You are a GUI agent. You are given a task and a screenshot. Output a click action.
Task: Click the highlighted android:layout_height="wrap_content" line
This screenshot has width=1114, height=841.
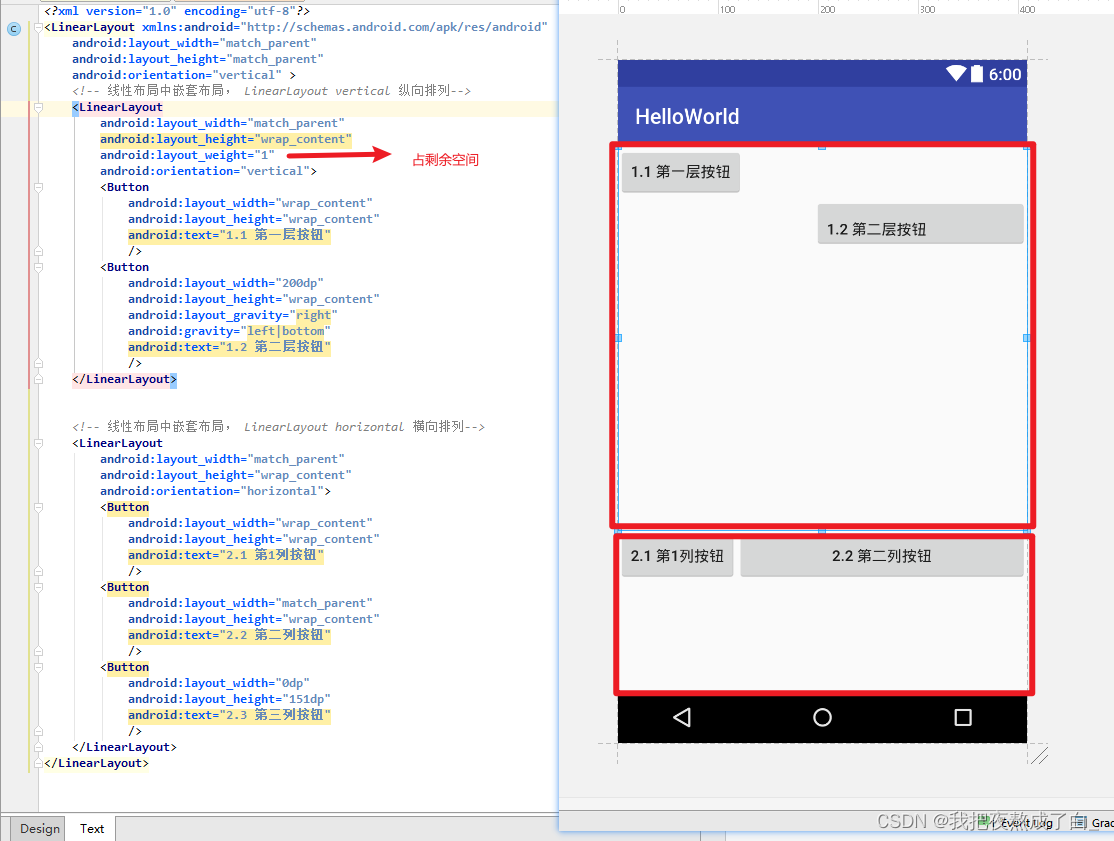[225, 139]
